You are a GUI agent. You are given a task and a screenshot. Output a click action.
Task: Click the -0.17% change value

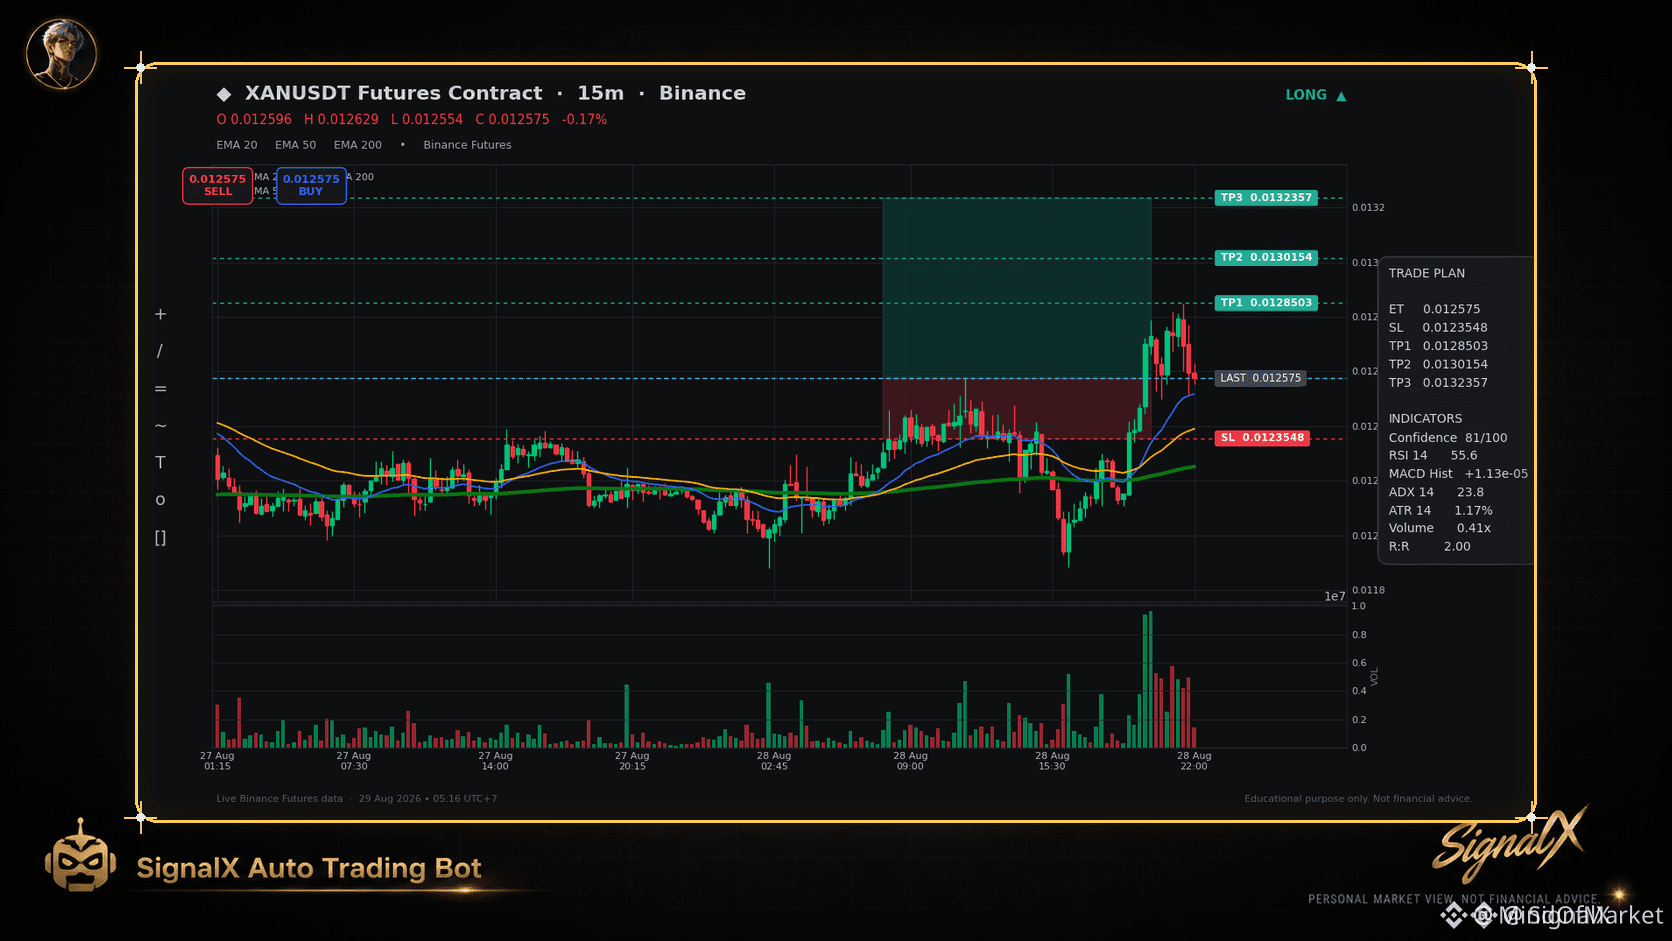pos(584,120)
